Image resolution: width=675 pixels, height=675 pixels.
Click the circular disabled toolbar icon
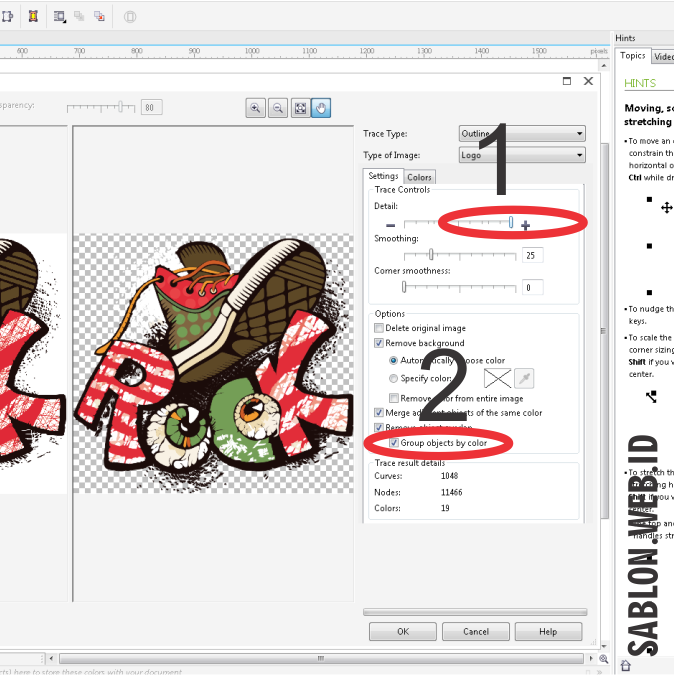click(130, 17)
